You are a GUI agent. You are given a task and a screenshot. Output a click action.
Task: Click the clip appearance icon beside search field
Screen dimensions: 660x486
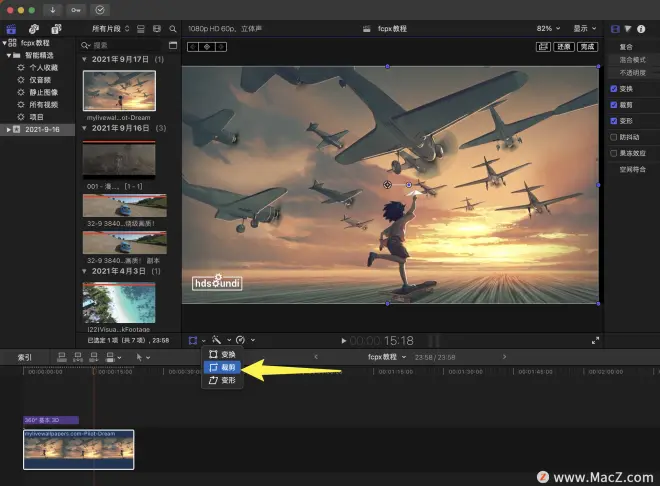tap(173, 45)
